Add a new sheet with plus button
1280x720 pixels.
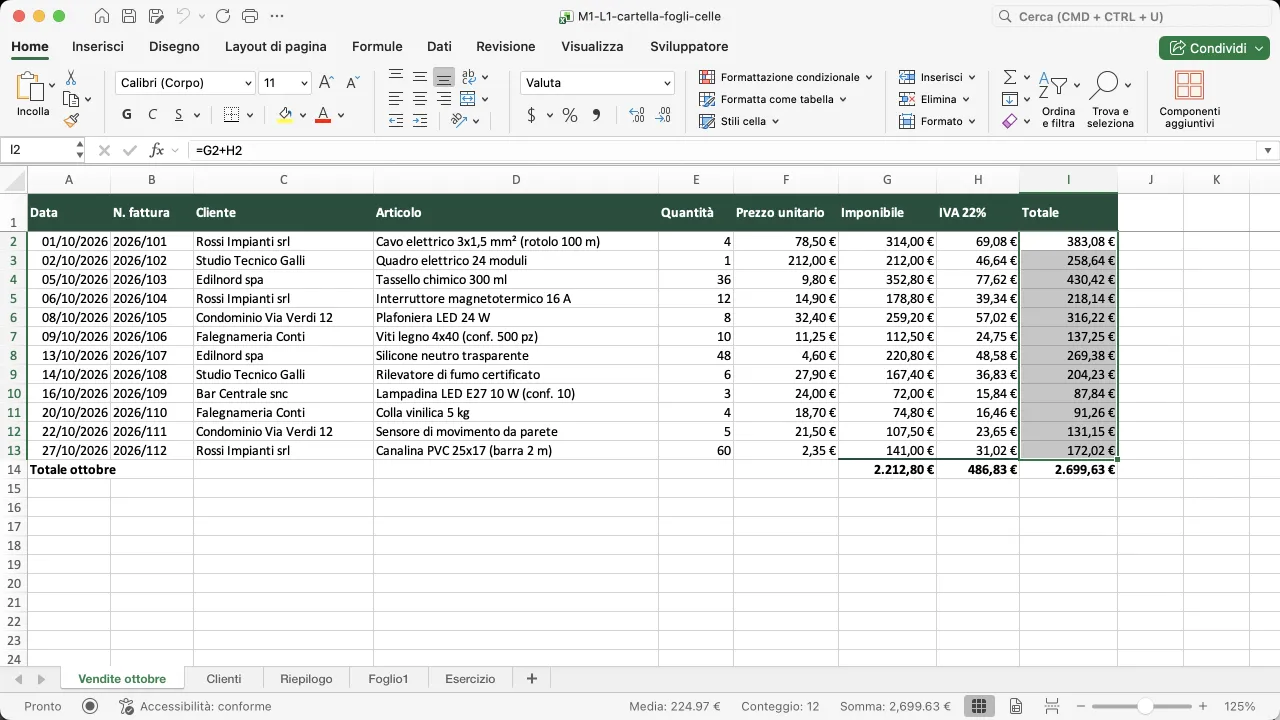(531, 679)
